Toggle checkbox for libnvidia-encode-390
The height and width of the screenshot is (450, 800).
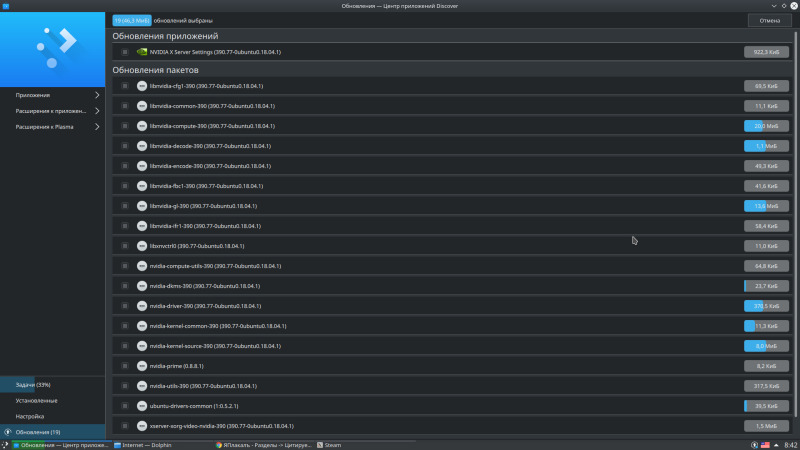[124, 166]
